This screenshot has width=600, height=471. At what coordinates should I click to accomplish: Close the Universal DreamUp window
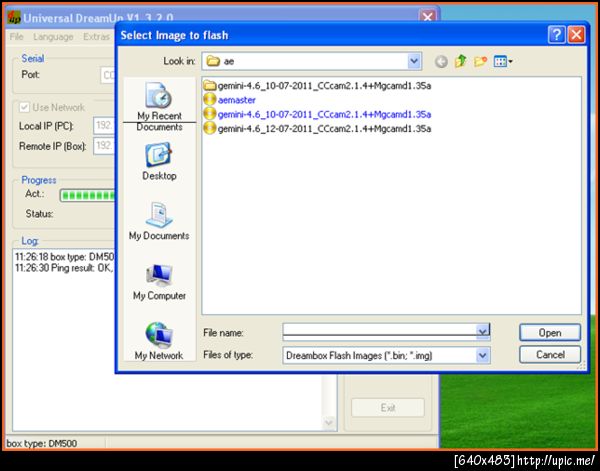click(427, 17)
